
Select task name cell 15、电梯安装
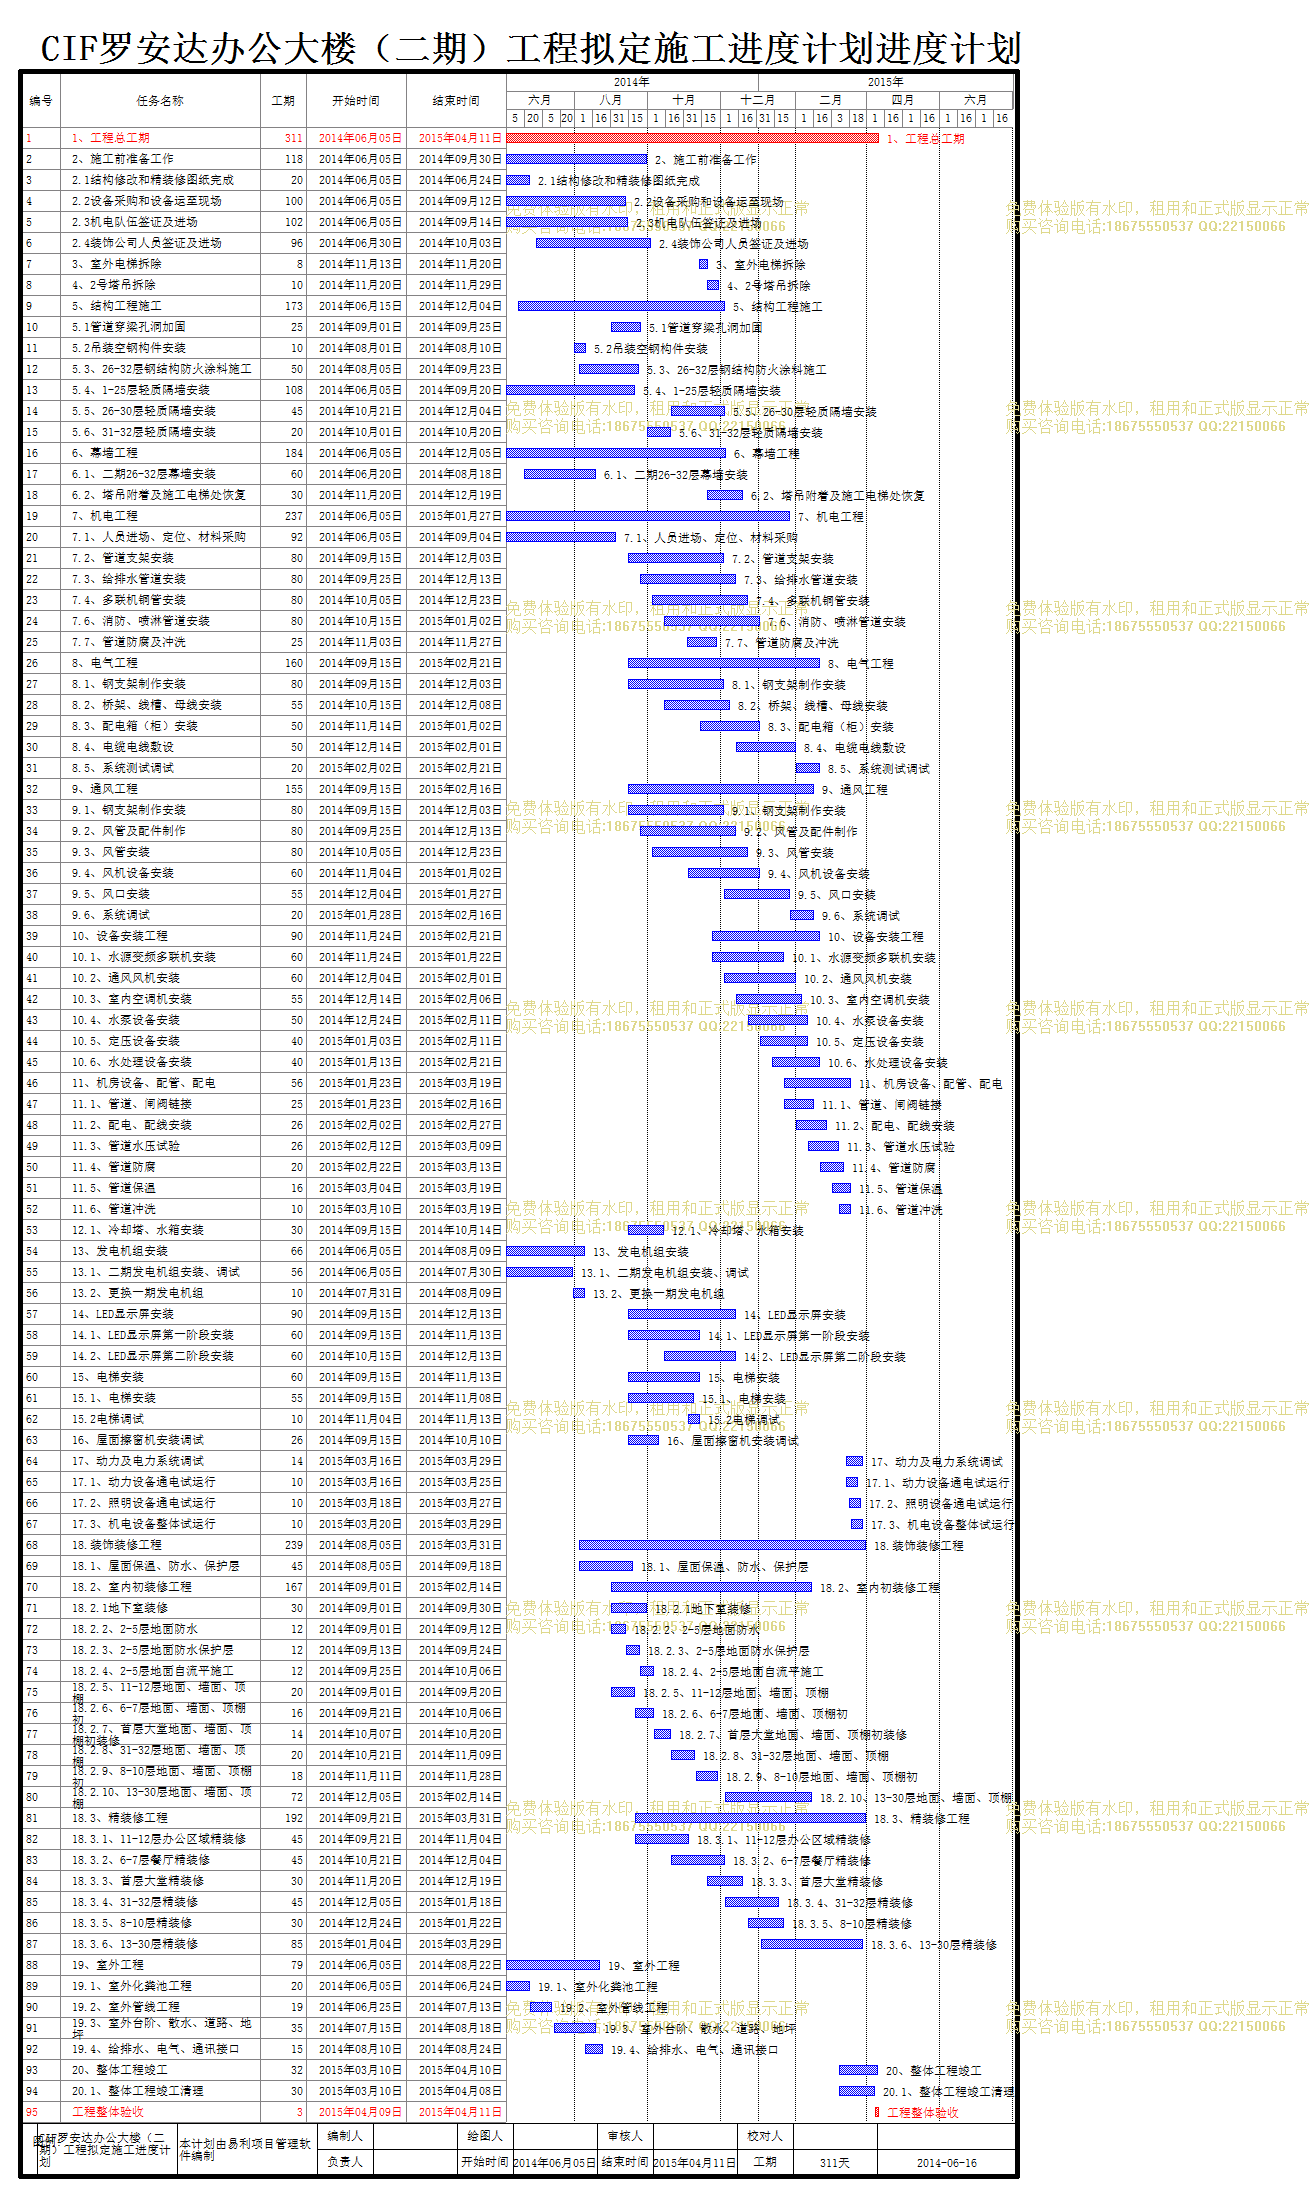[x=160, y=1377]
